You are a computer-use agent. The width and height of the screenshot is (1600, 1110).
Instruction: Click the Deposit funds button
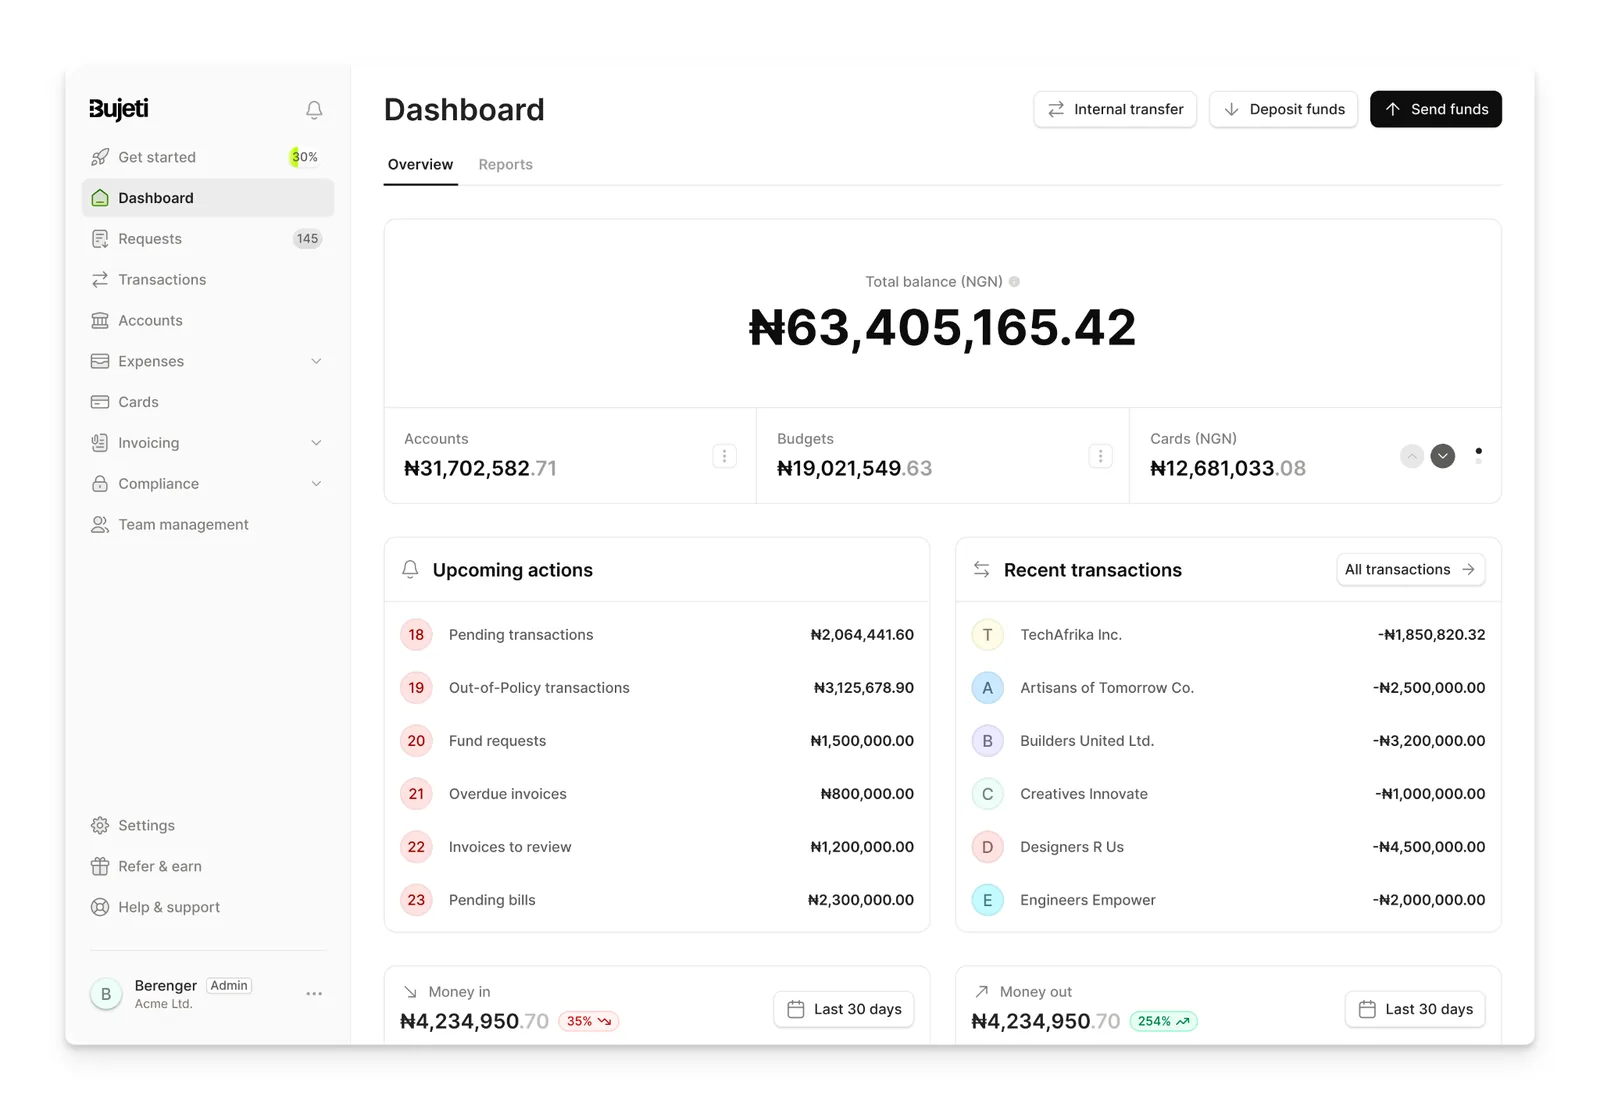[x=1283, y=109]
